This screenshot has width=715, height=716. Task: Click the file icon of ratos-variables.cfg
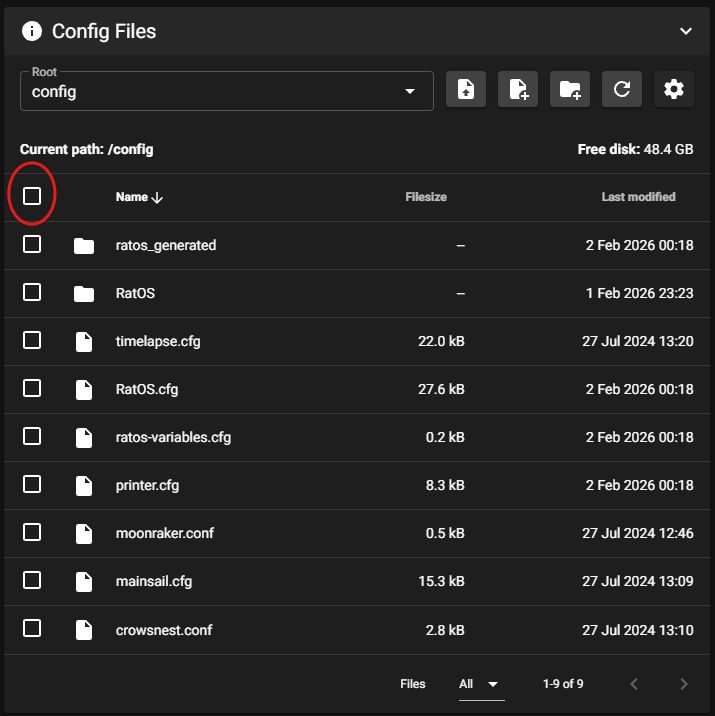click(x=84, y=437)
